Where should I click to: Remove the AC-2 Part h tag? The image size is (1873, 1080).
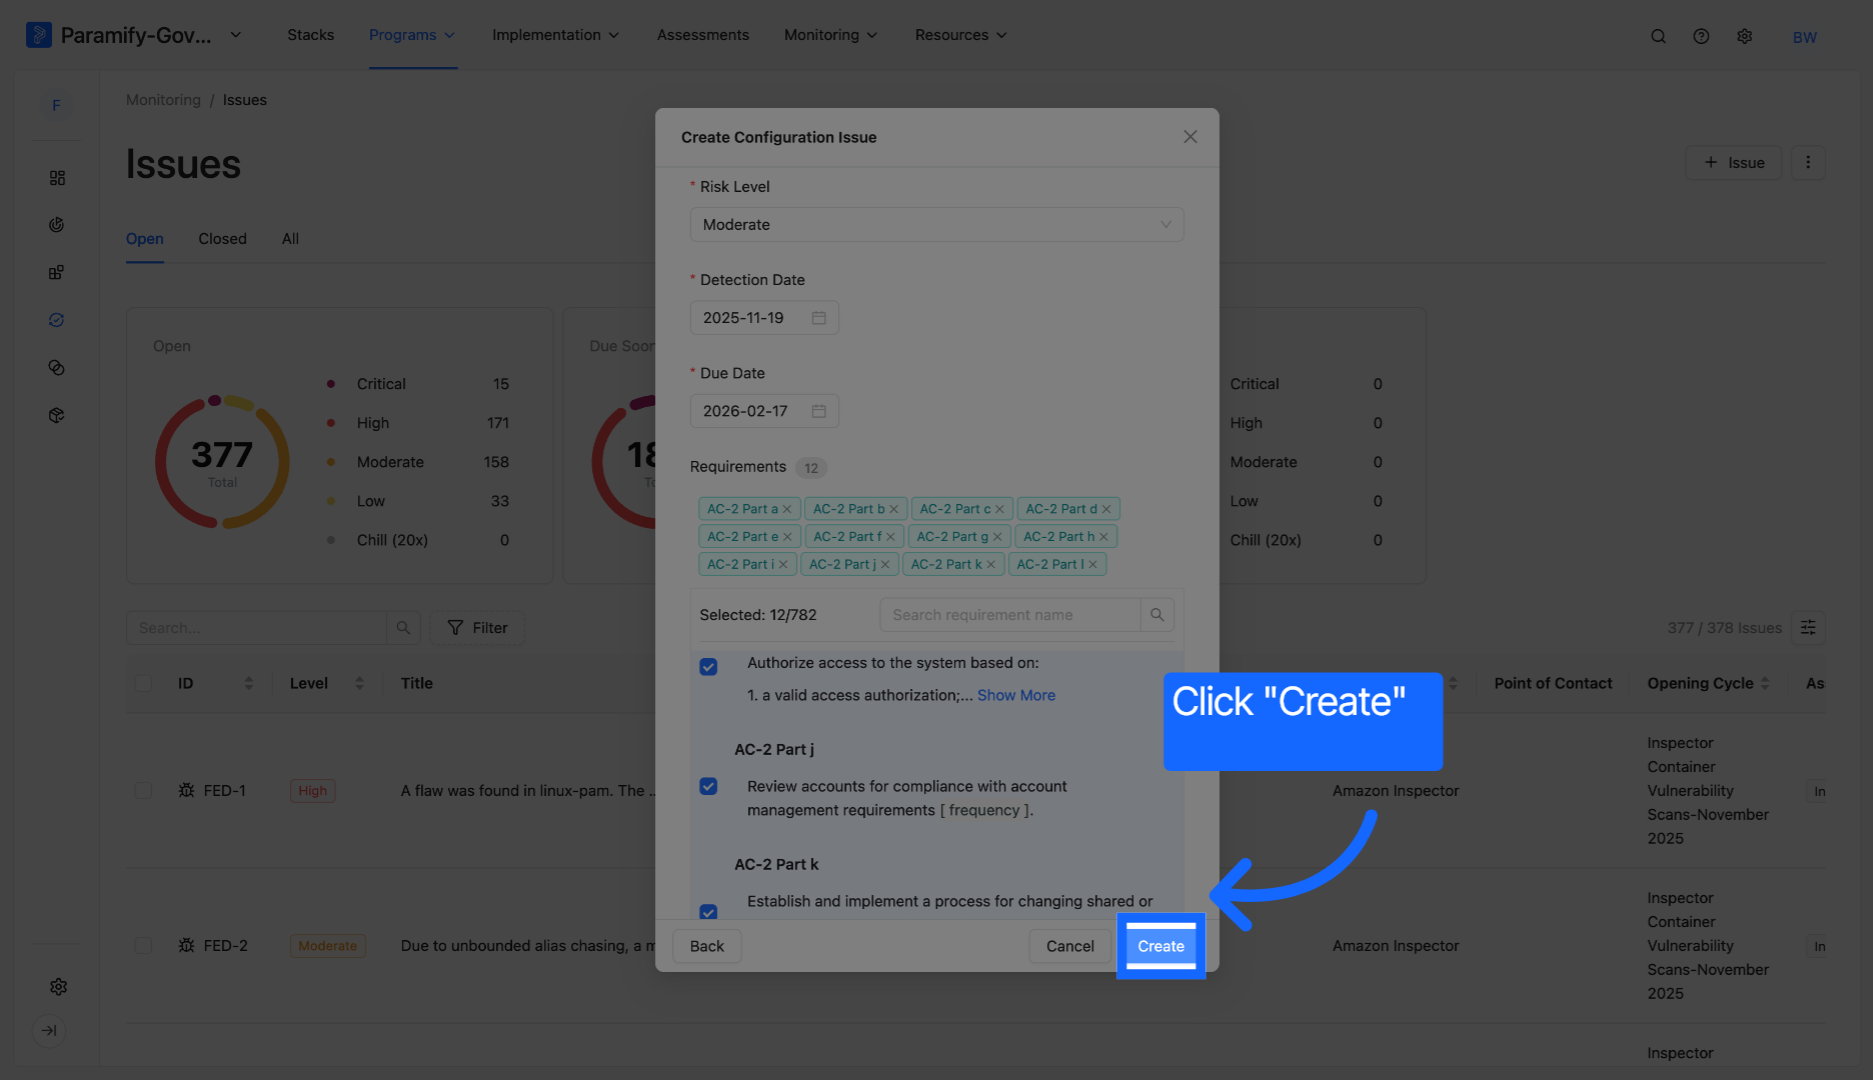tap(1104, 537)
